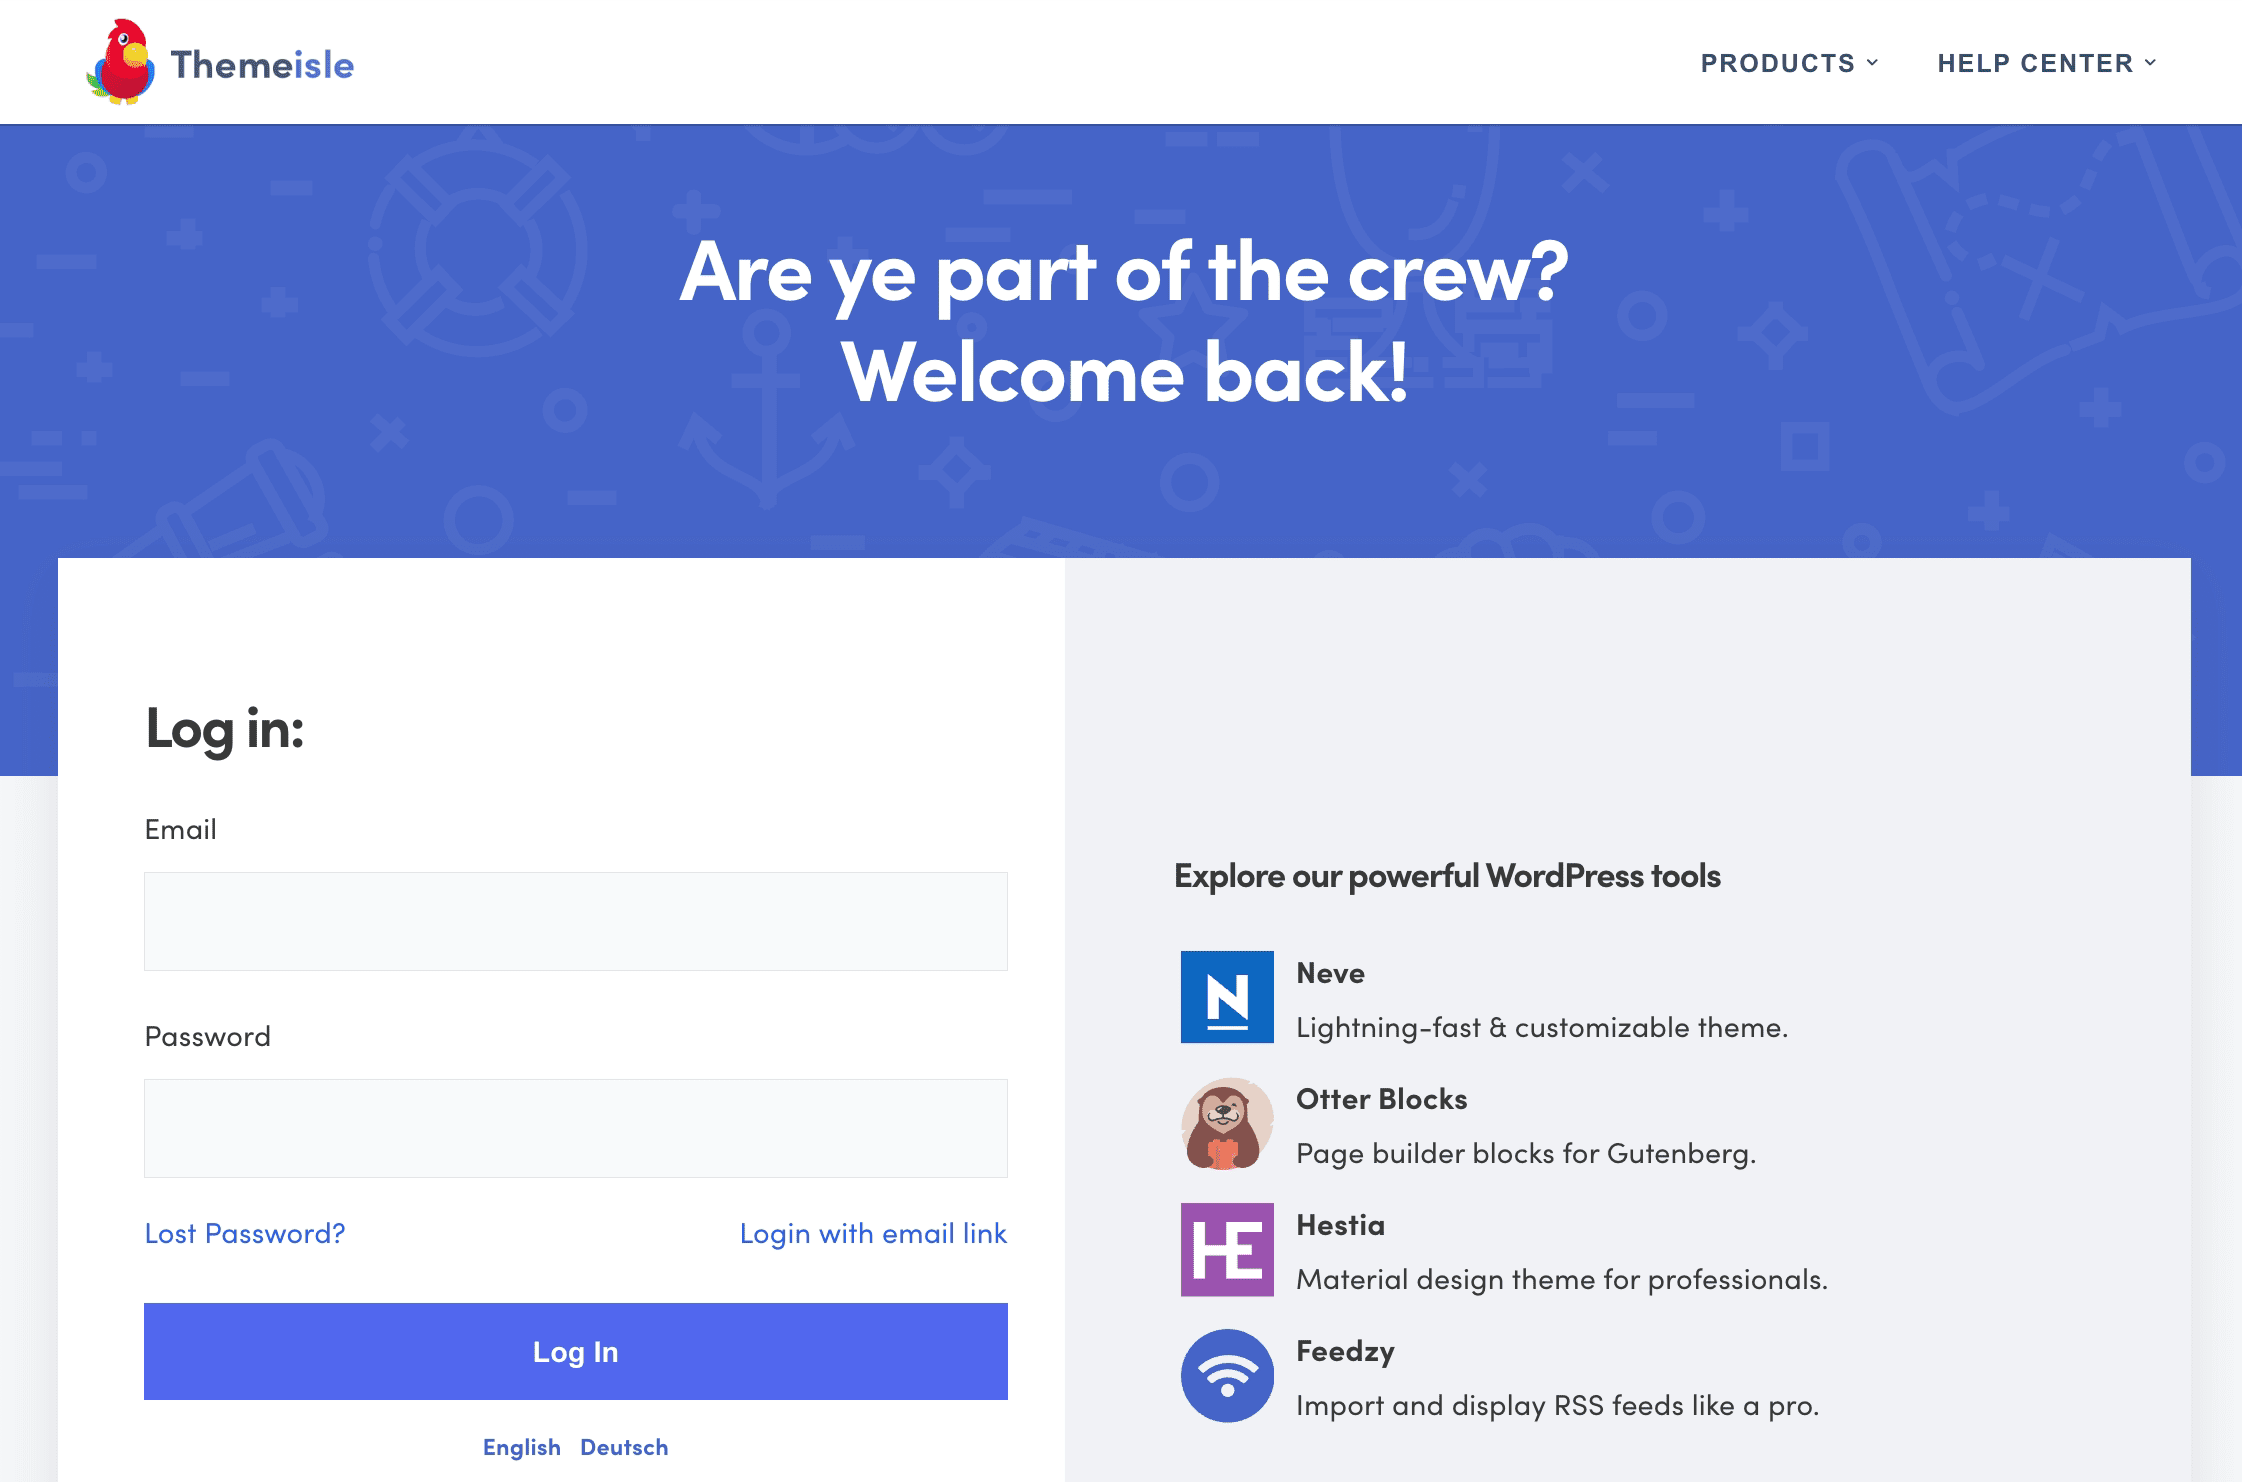The width and height of the screenshot is (2242, 1482).
Task: Switch language to English
Action: (521, 1447)
